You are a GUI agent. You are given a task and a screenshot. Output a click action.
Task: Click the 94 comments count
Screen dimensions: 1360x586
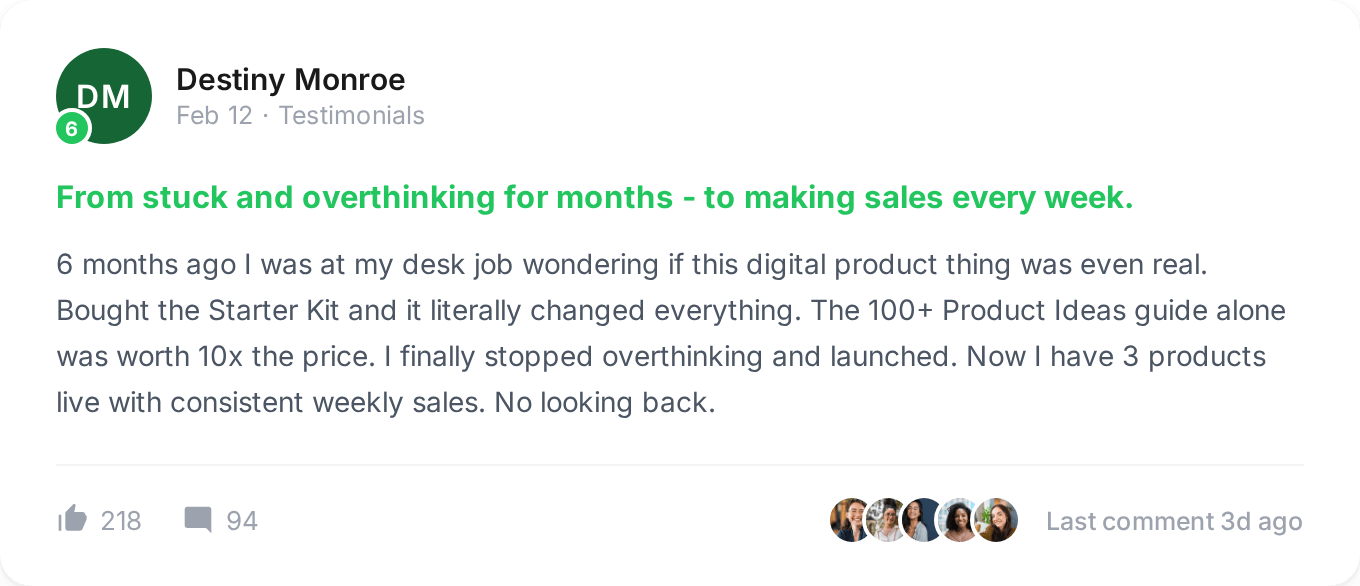click(242, 521)
